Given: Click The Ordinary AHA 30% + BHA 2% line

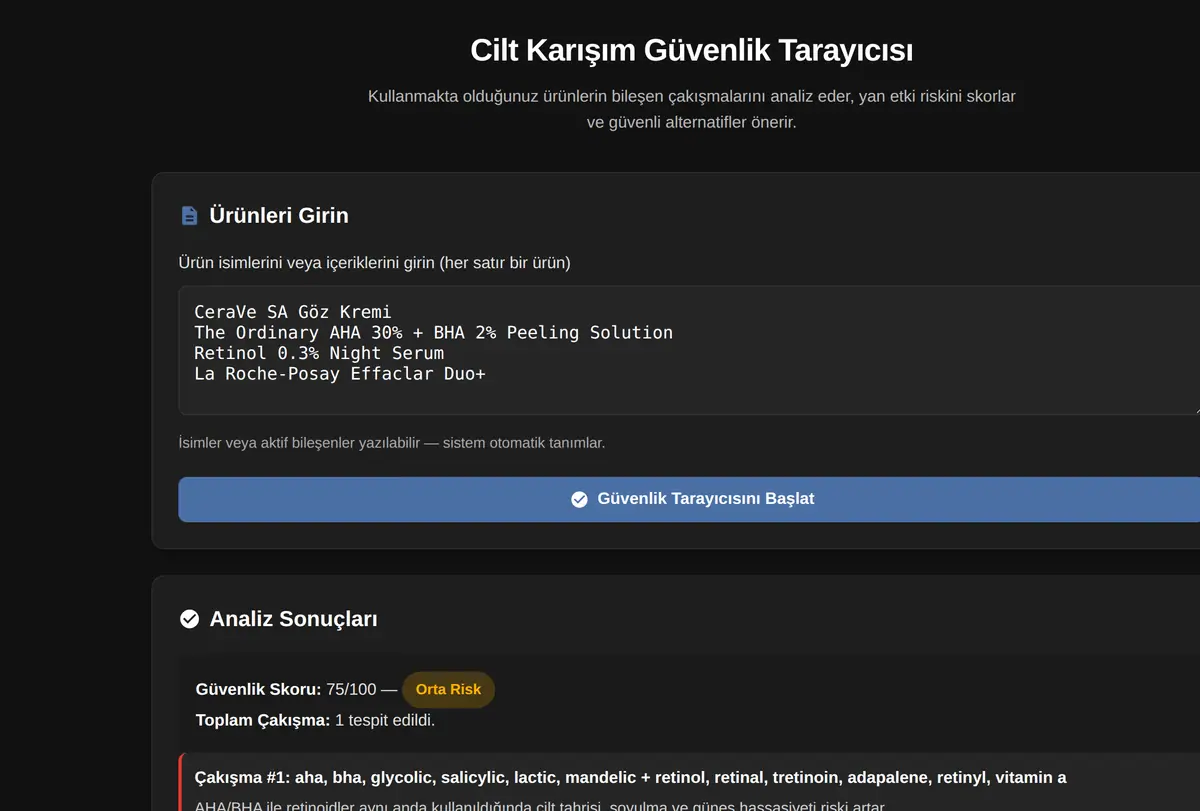Looking at the screenshot, I should (434, 332).
